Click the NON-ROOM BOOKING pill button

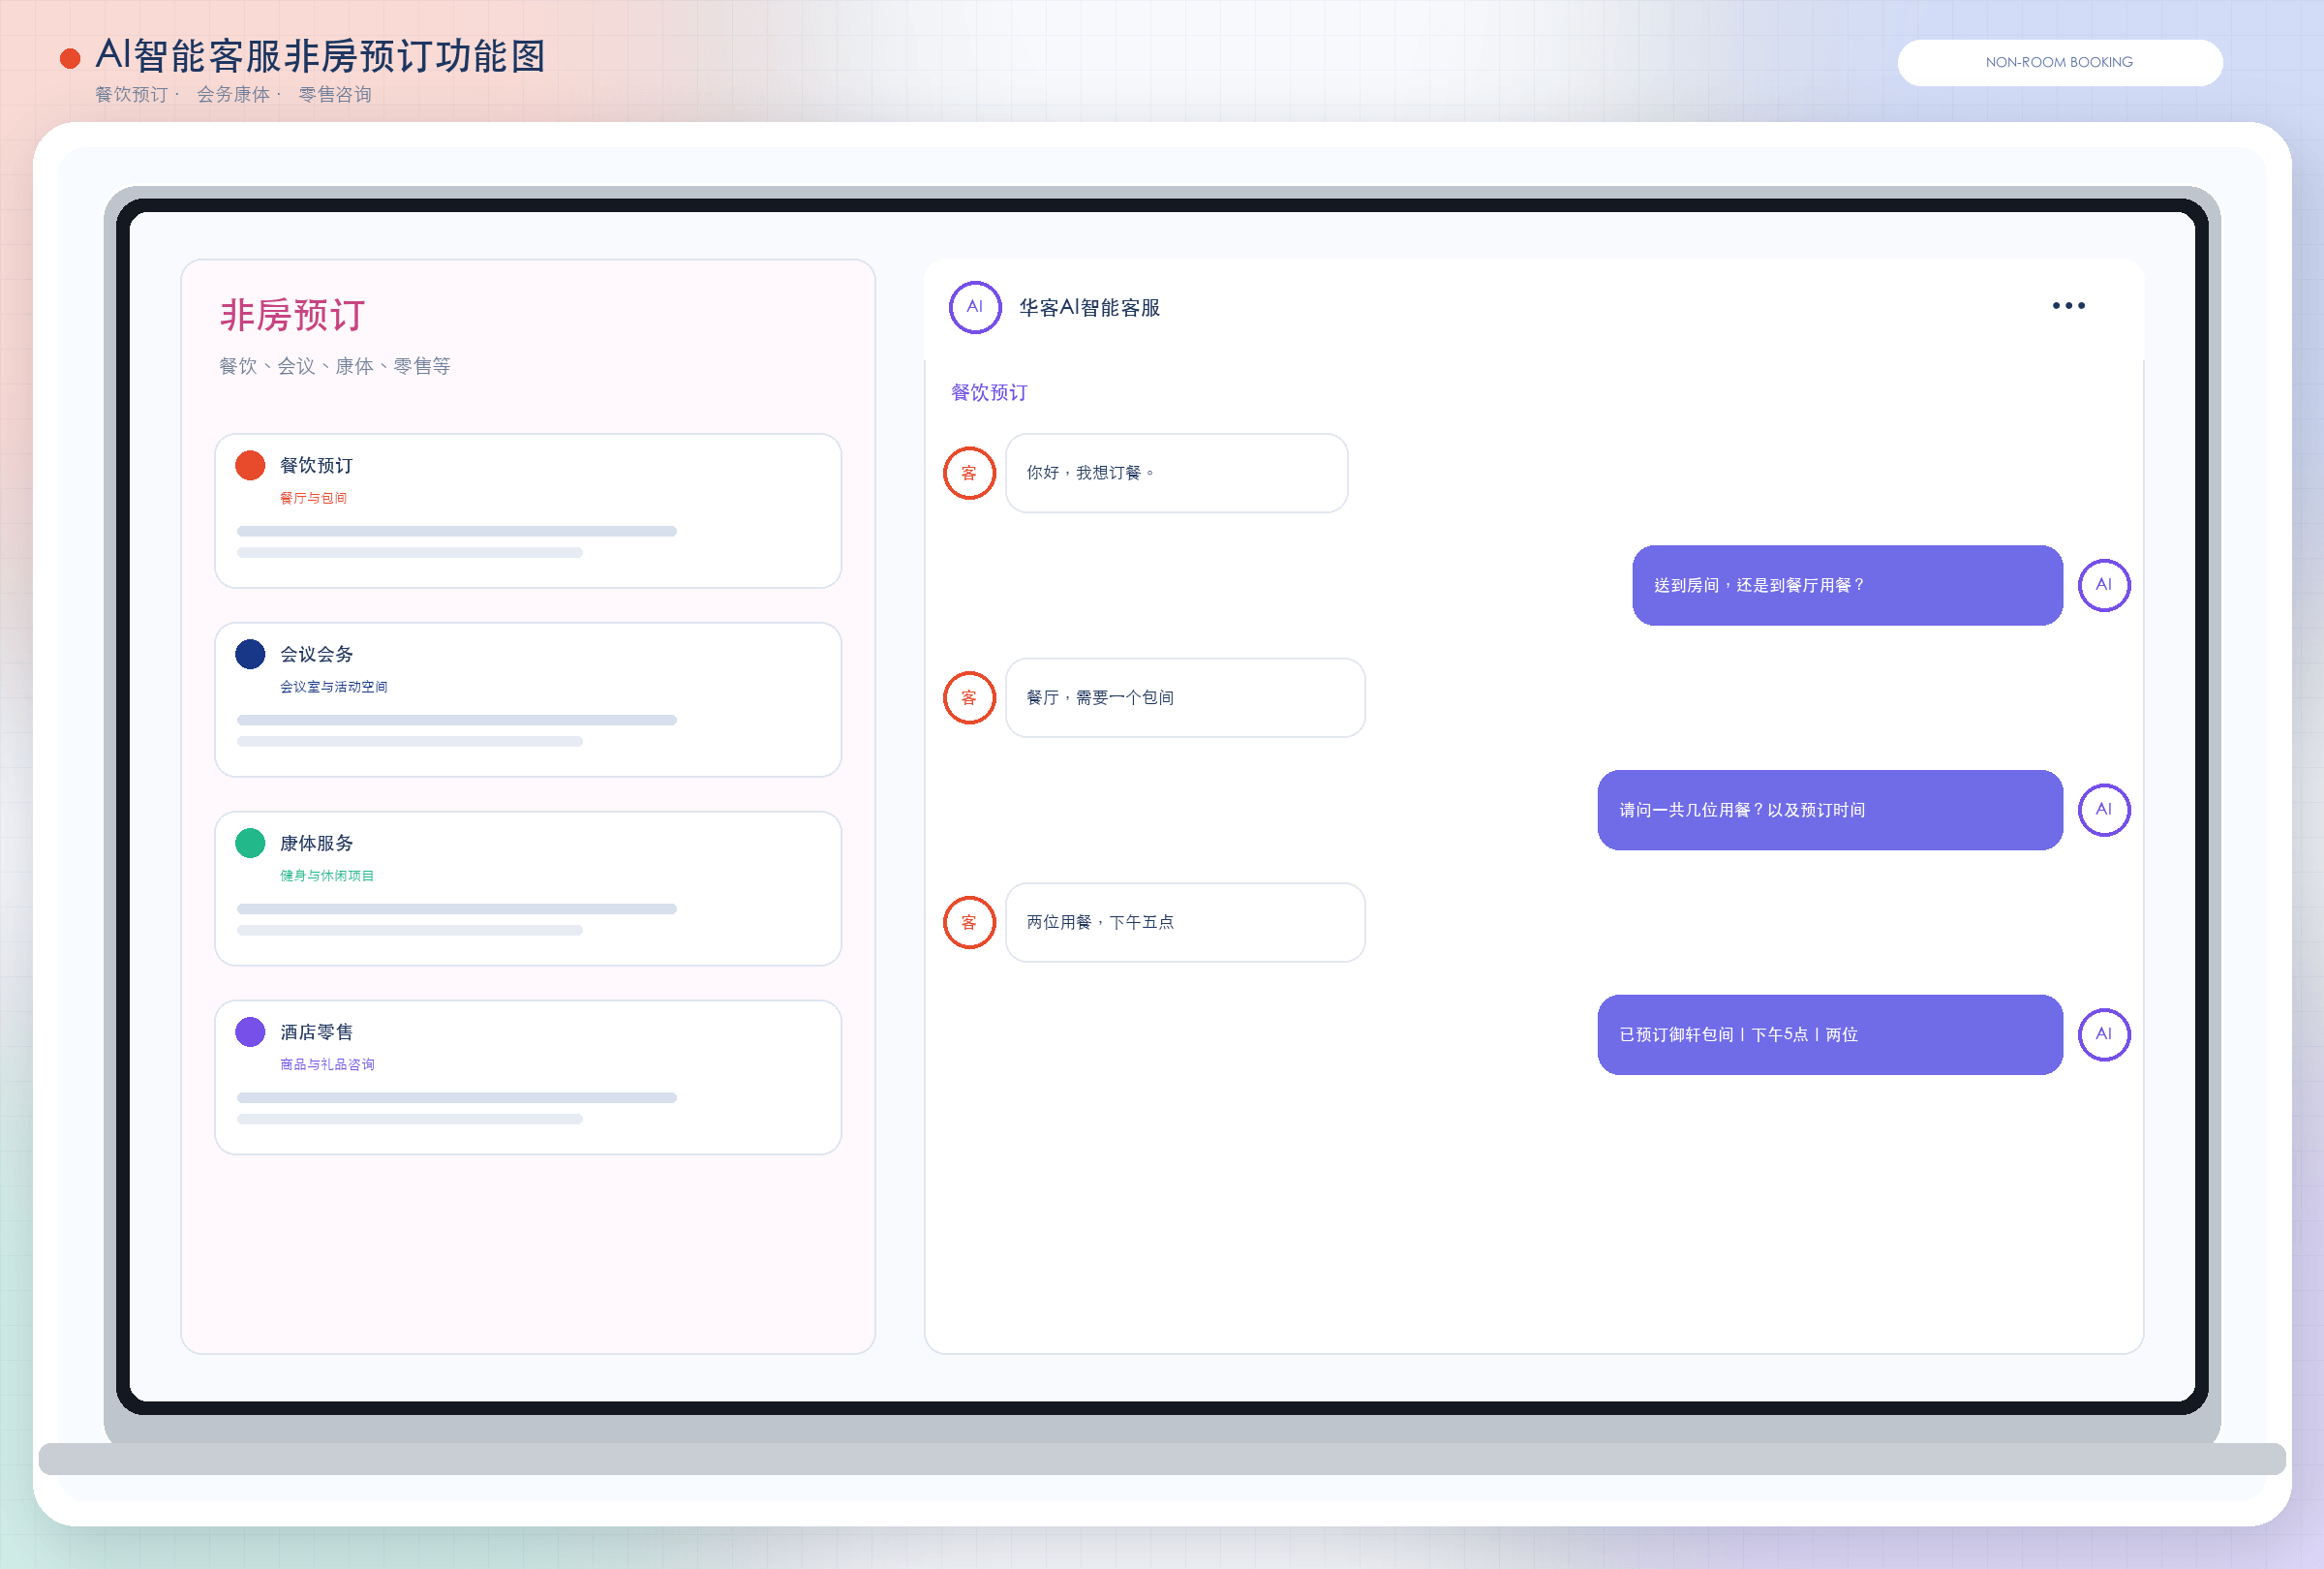point(2059,62)
